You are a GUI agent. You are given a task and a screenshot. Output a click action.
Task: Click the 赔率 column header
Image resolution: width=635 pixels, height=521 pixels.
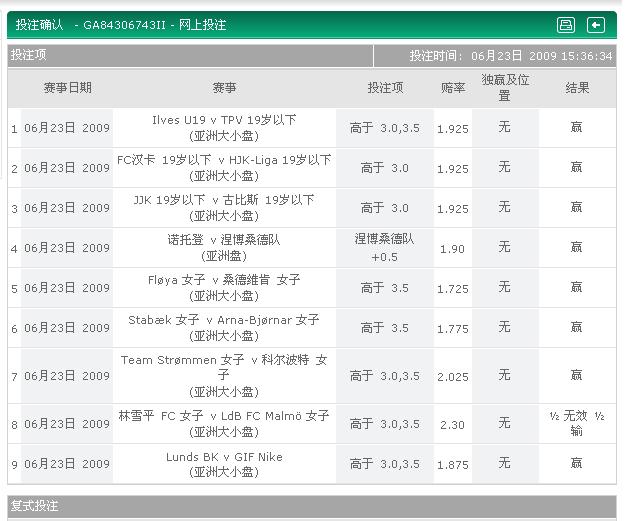(453, 87)
